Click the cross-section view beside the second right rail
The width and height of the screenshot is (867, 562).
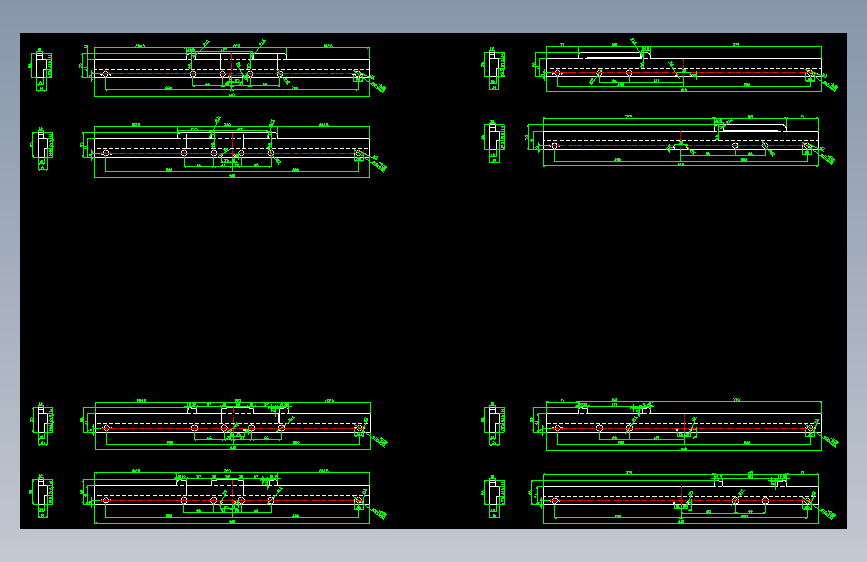494,142
